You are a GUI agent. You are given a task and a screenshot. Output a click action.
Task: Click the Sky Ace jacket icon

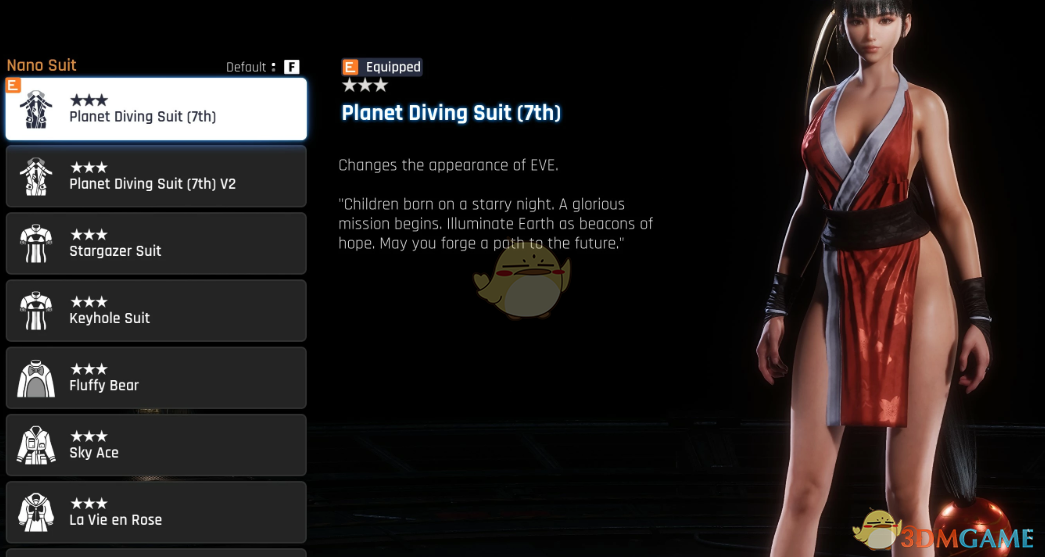(35, 446)
